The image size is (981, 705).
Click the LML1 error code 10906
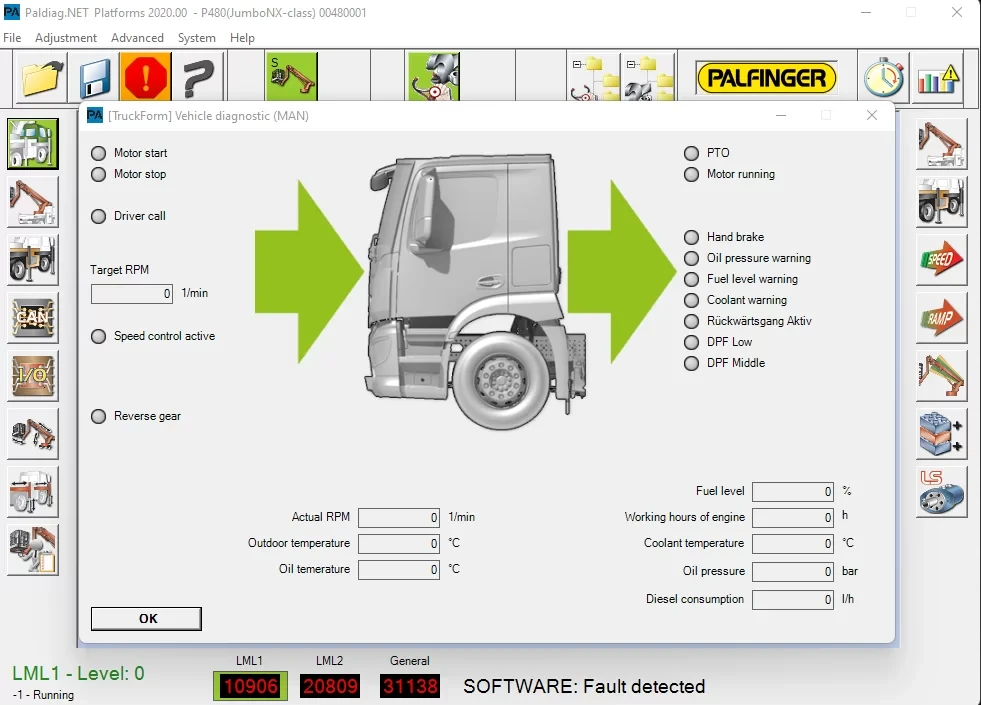250,686
